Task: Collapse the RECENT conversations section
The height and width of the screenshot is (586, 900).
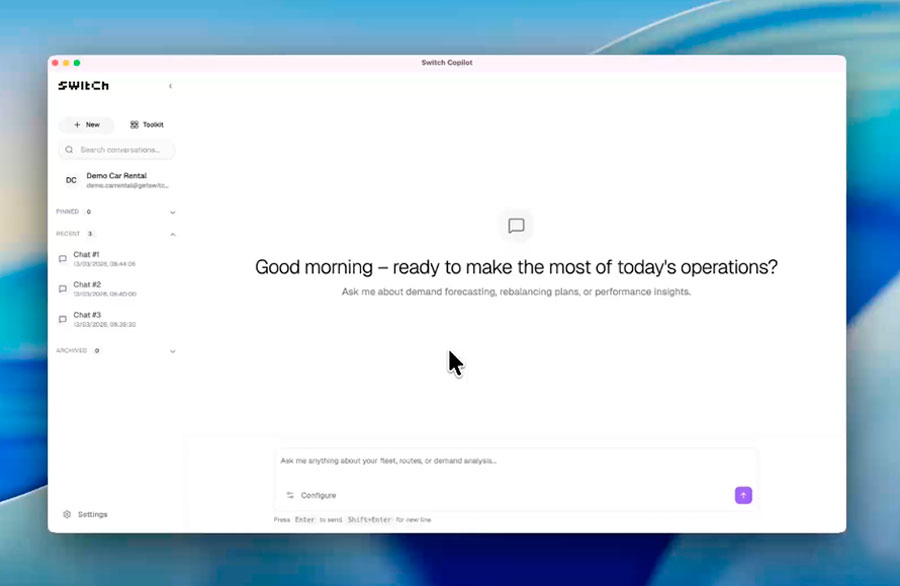Action: [172, 233]
